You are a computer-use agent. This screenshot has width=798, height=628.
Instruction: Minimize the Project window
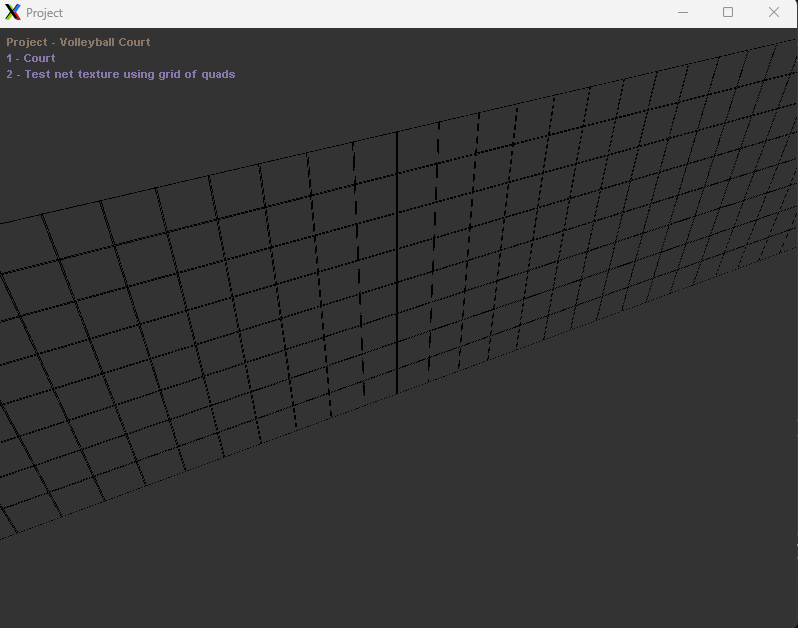tap(683, 12)
